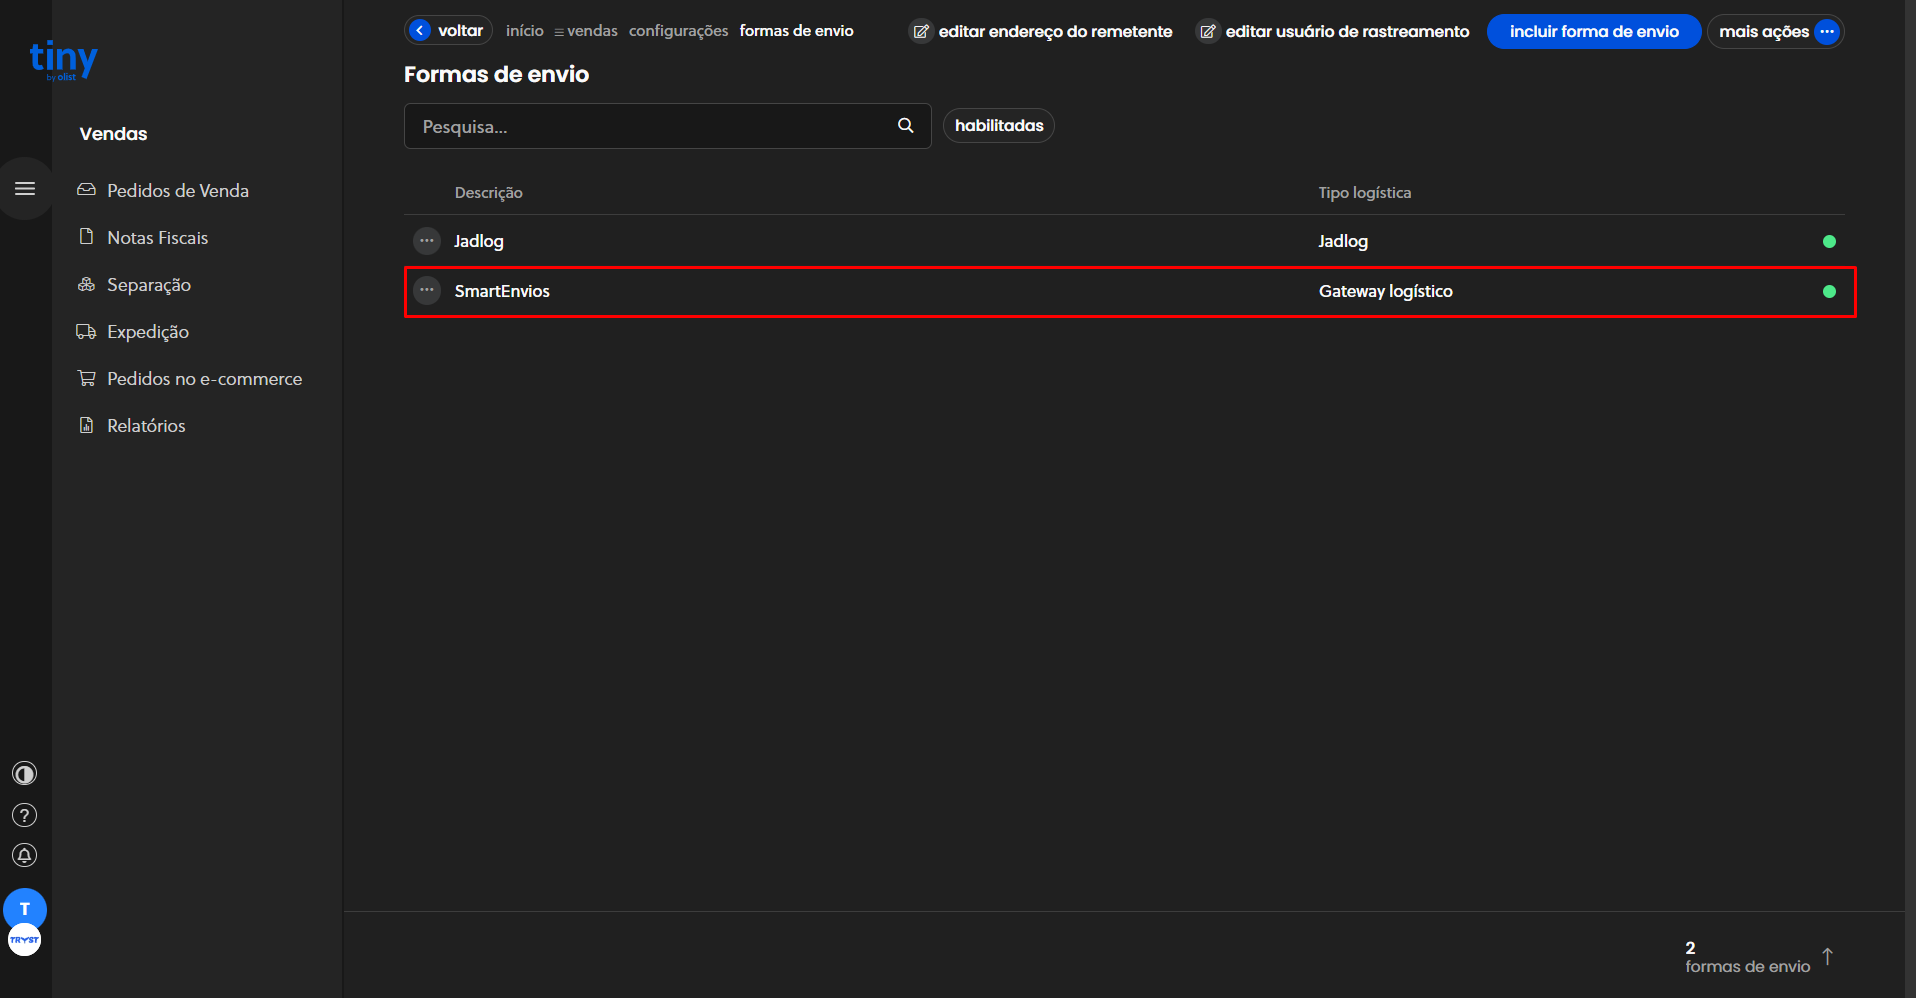Click the e-commerce shopping cart icon

coord(87,378)
